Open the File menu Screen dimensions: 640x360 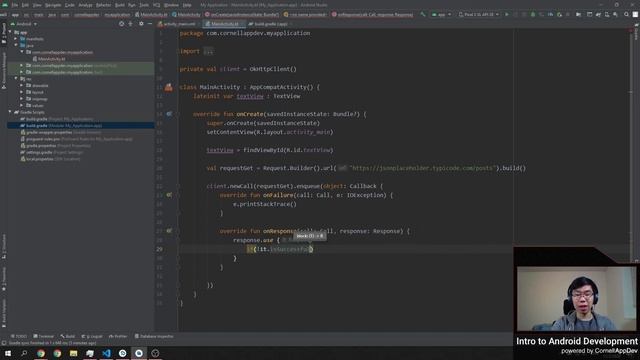point(15,5)
